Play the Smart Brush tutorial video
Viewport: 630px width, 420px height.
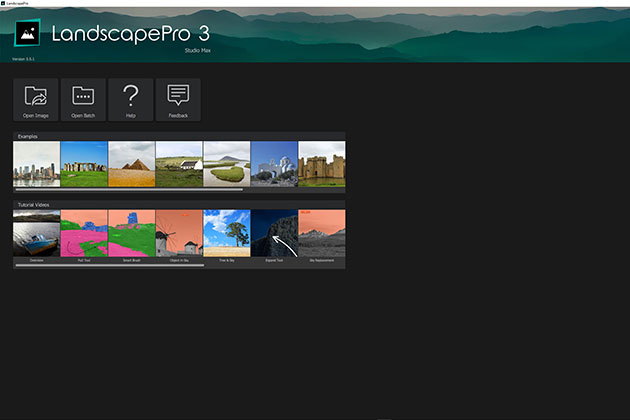coord(132,233)
